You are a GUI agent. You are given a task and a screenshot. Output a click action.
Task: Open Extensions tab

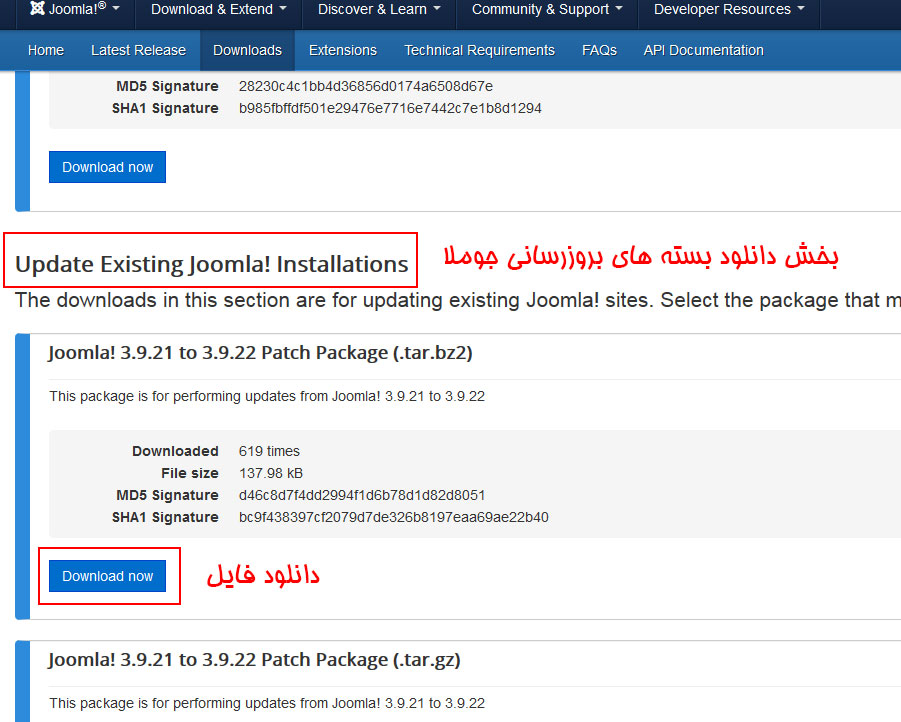[x=343, y=51]
